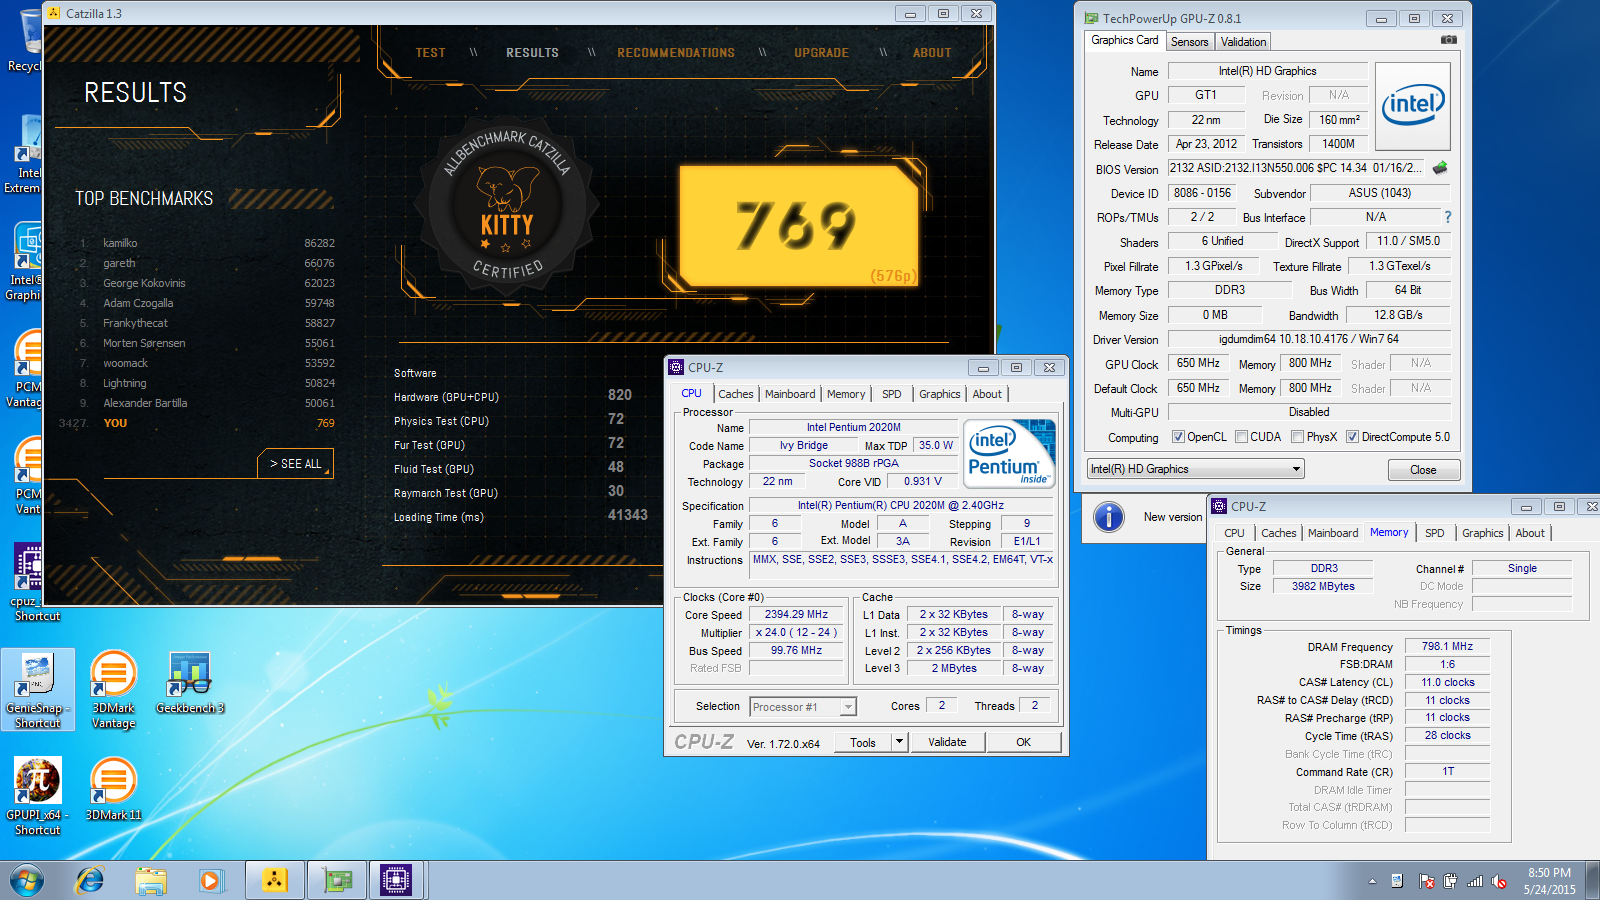This screenshot has height=900, width=1600.
Task: Open the Geekbench 3 desktop icon
Action: [x=190, y=684]
